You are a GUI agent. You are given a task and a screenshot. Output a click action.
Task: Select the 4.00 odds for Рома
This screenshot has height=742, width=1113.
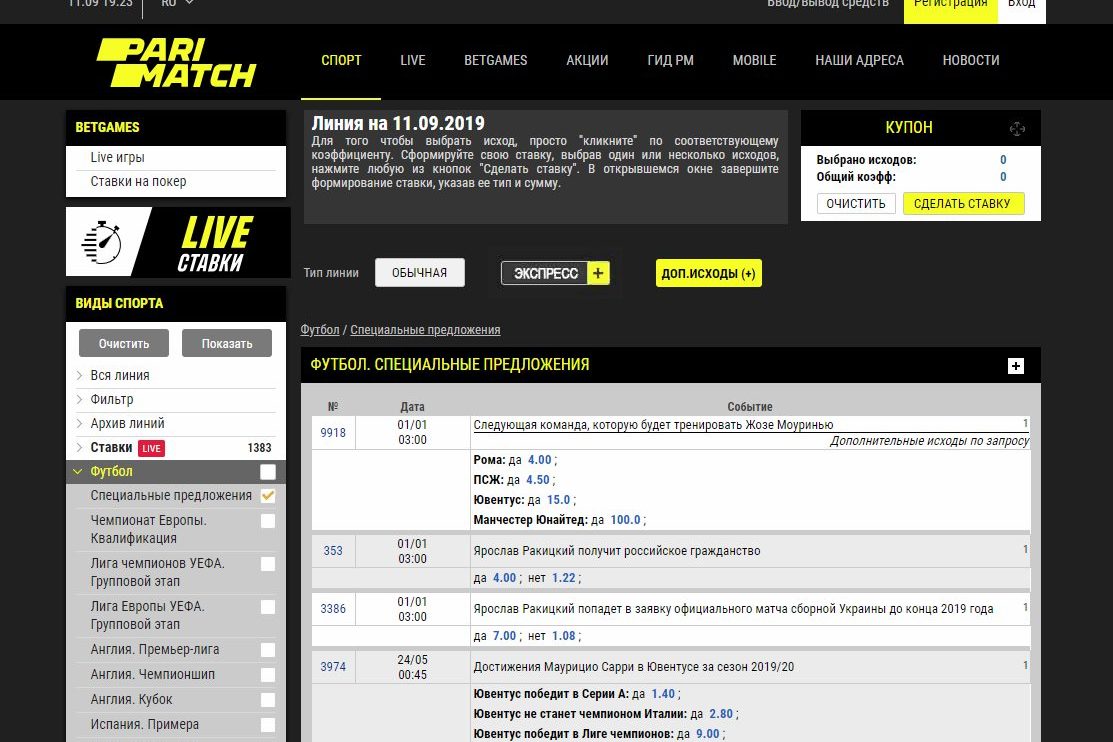coord(539,460)
